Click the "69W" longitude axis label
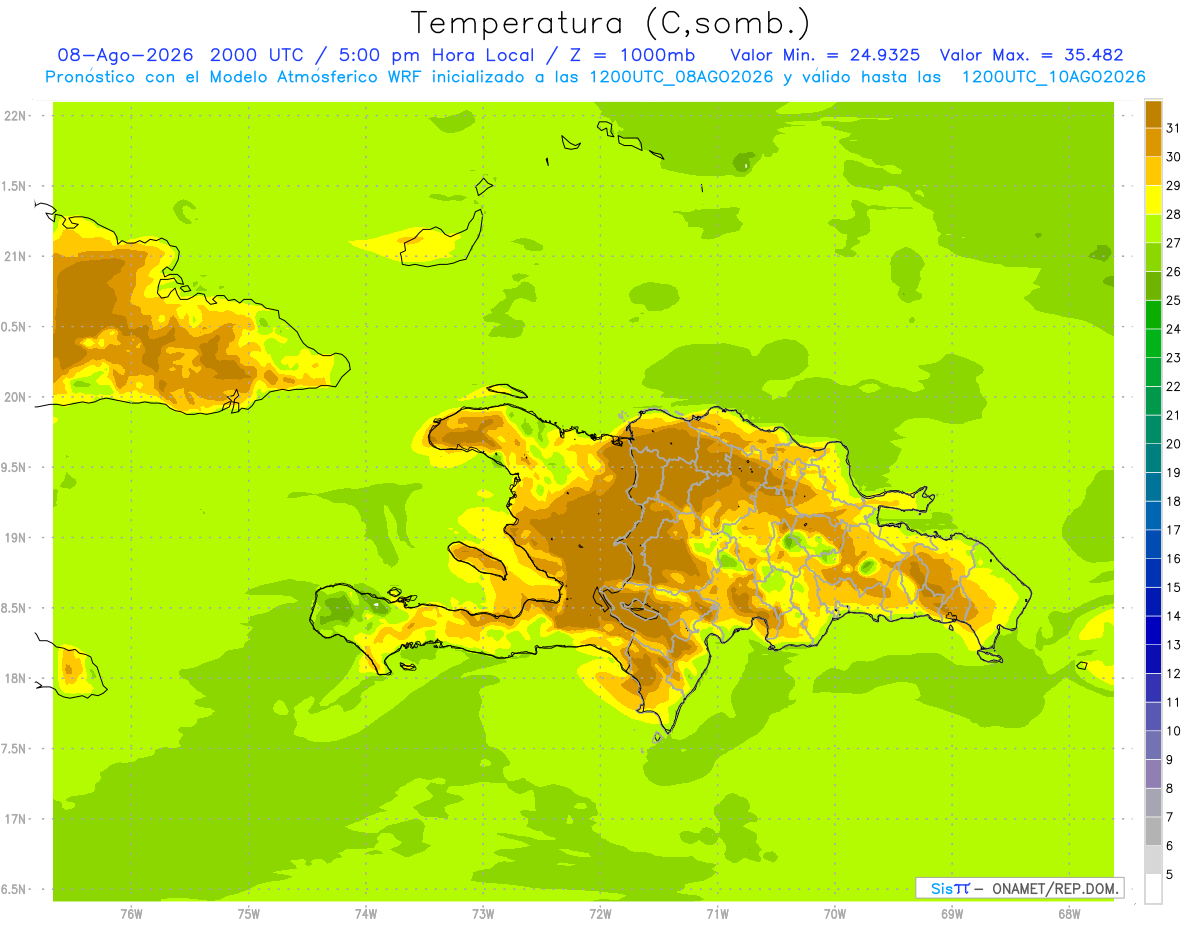The width and height of the screenshot is (1200, 927). 952,914
